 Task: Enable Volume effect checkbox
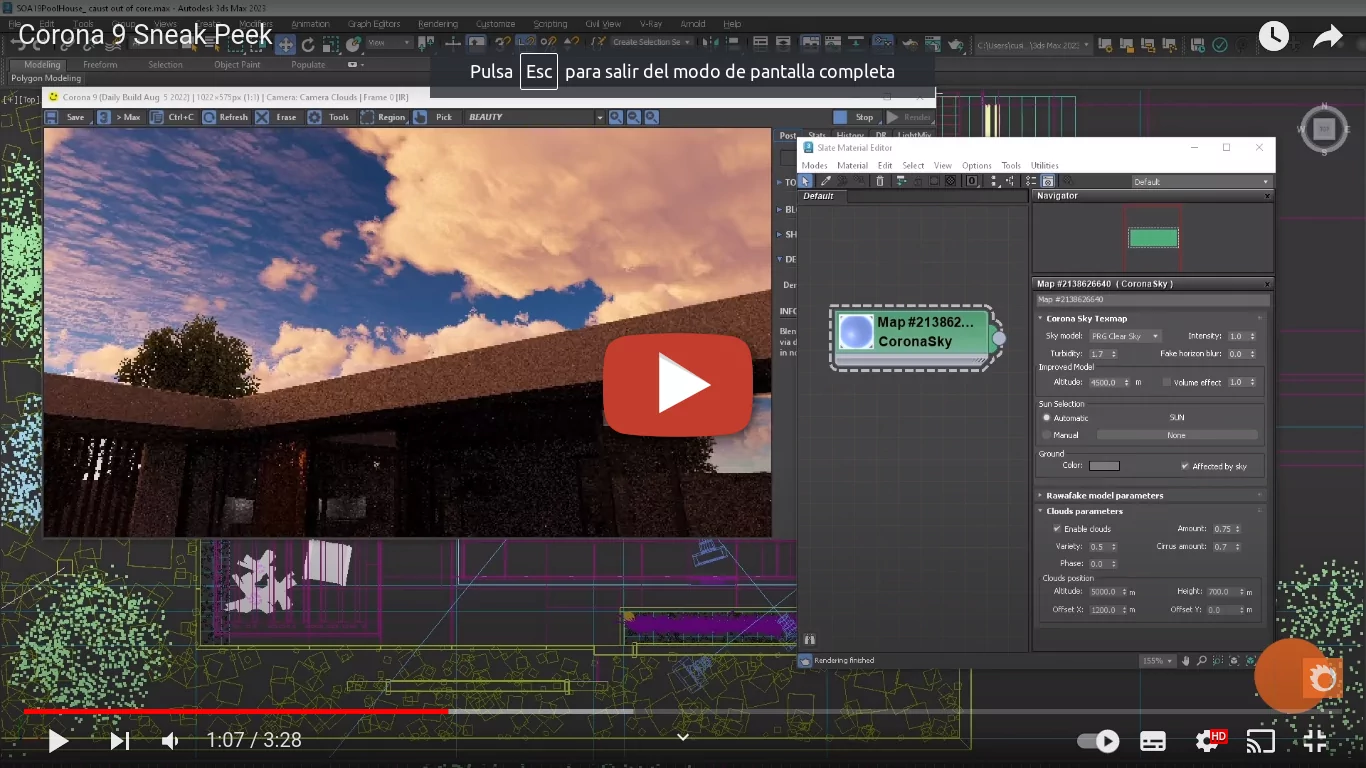coord(1167,382)
